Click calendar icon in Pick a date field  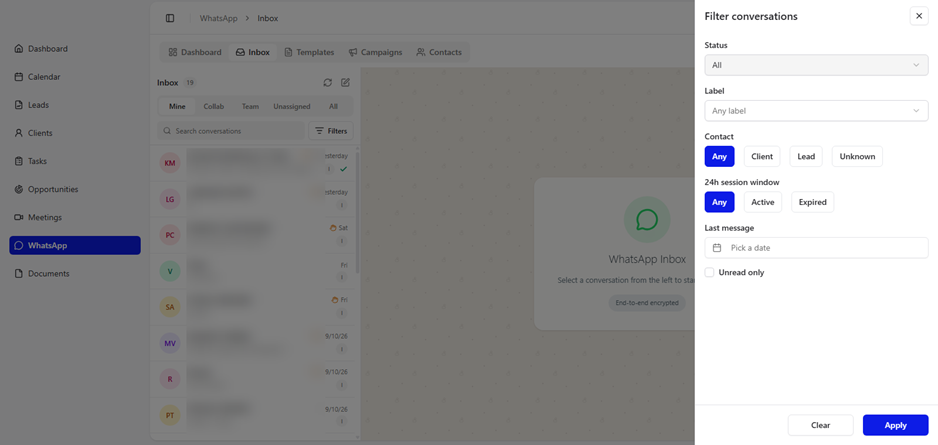[x=717, y=248]
